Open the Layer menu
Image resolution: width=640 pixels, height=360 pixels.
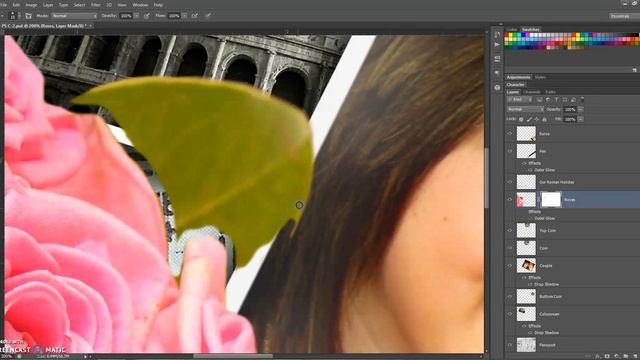[x=48, y=5]
